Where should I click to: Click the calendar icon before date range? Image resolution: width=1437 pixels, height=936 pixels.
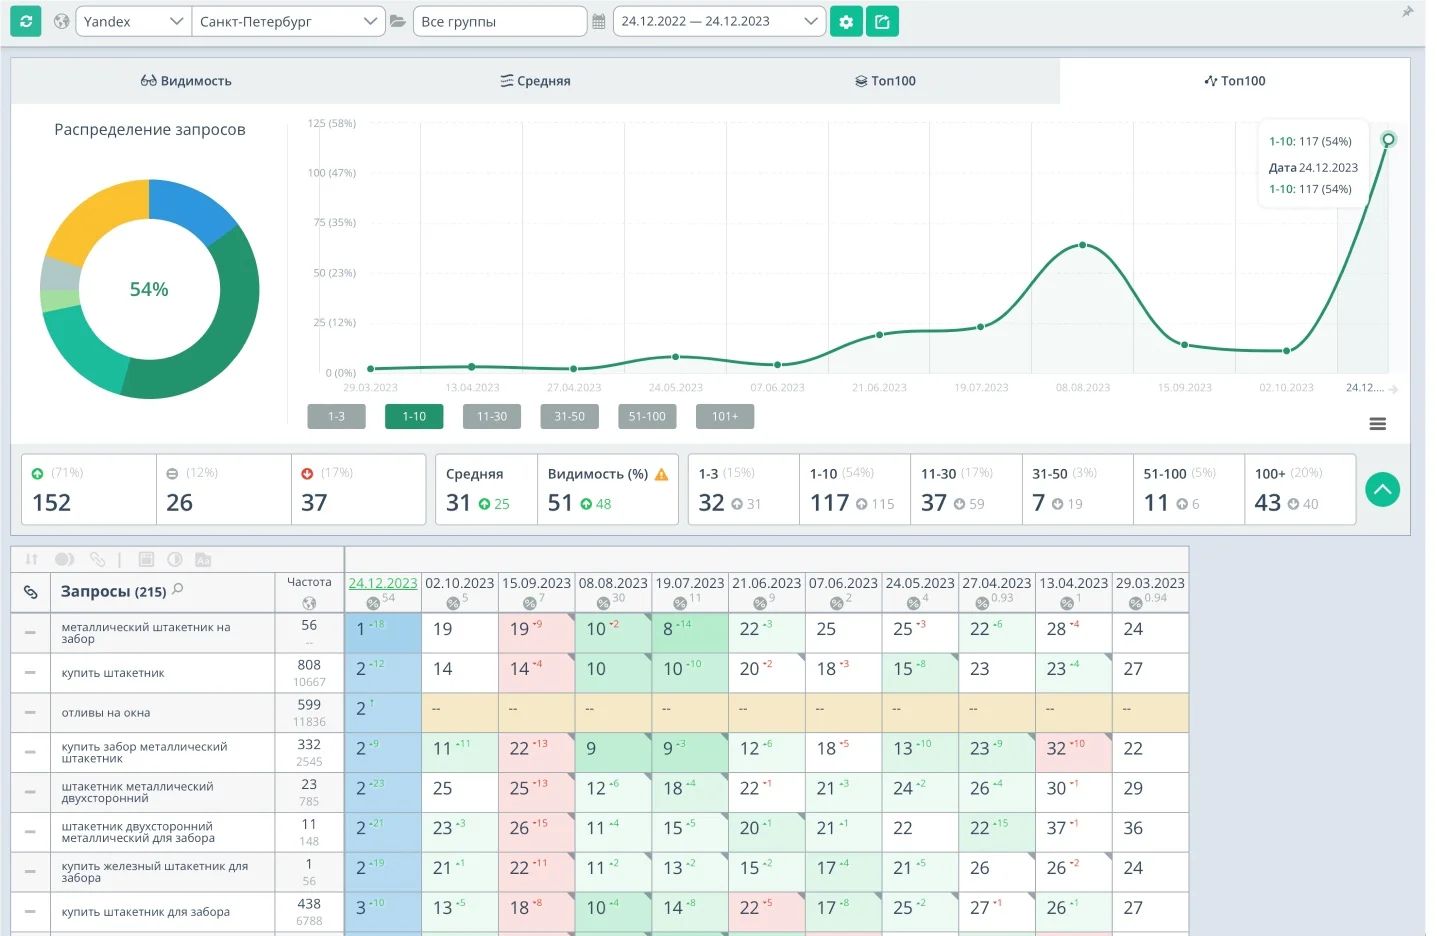point(599,21)
